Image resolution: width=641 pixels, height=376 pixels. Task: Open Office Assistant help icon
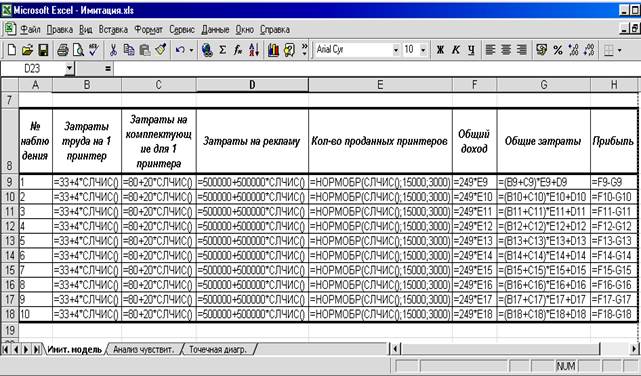click(289, 50)
